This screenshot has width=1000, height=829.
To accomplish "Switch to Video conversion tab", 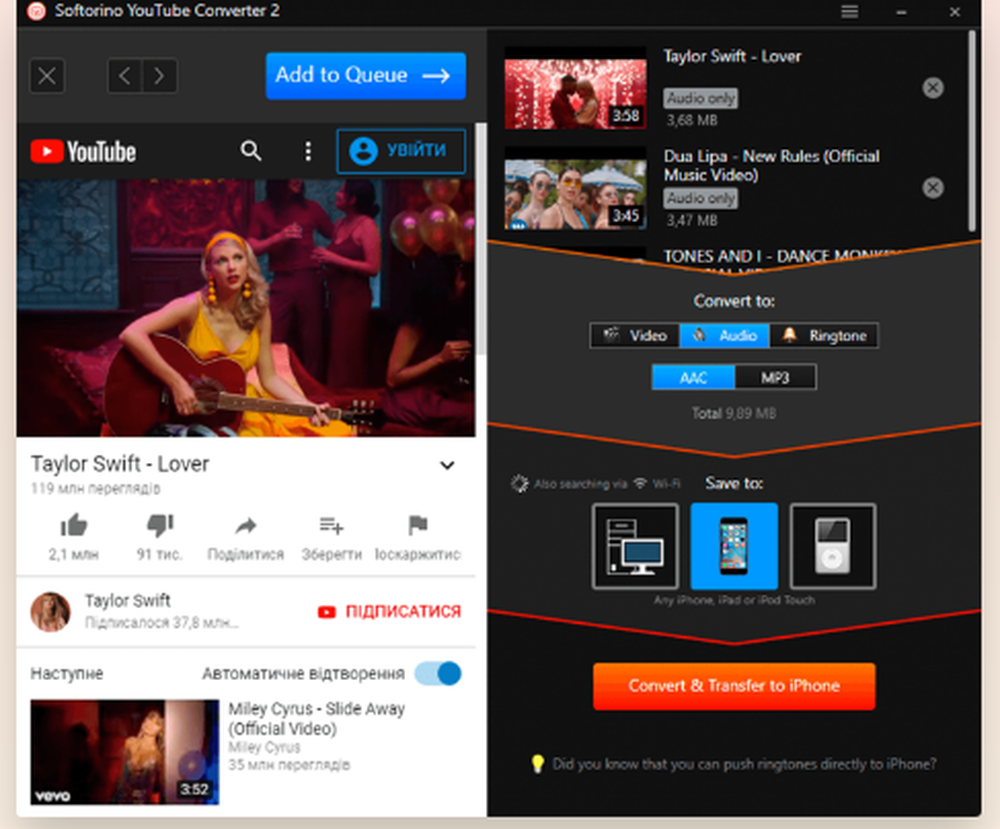I will coord(635,335).
